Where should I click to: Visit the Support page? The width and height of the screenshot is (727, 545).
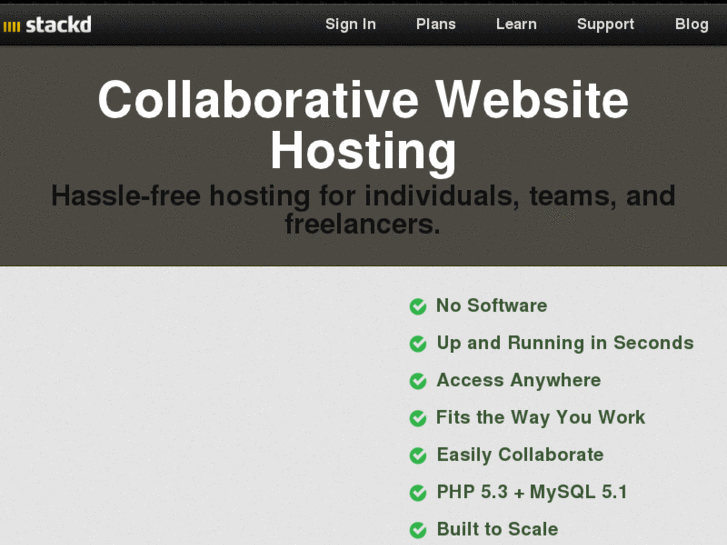(x=605, y=24)
